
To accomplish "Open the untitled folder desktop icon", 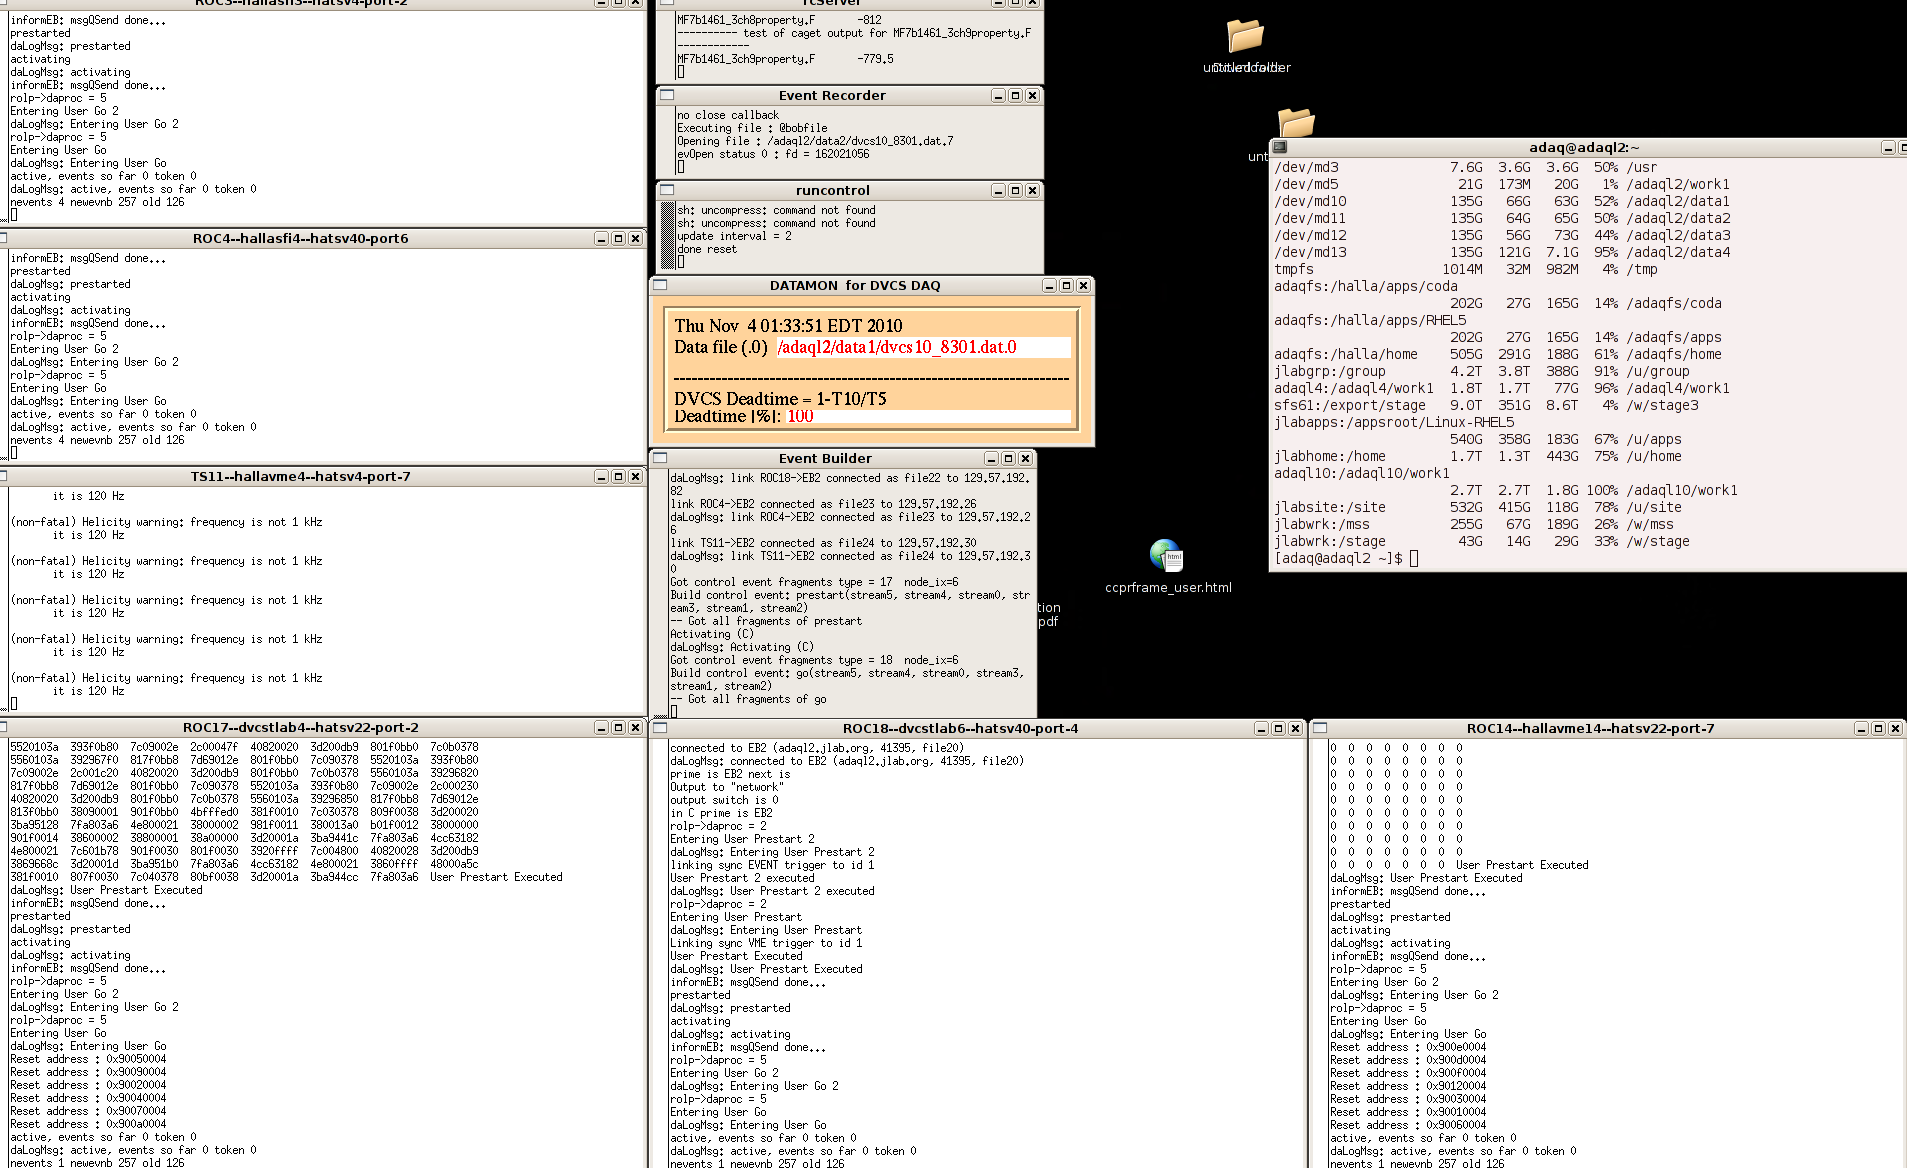I will pyautogui.click(x=1246, y=36).
